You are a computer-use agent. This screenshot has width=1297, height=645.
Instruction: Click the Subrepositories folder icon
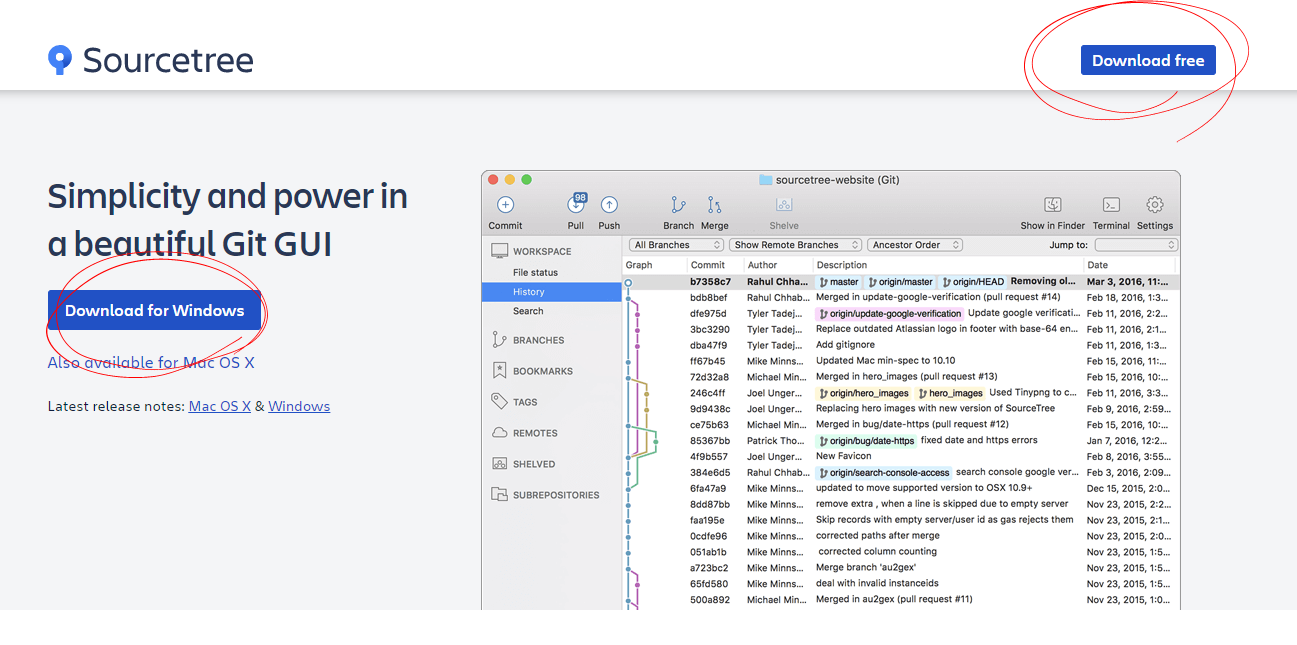coord(500,494)
